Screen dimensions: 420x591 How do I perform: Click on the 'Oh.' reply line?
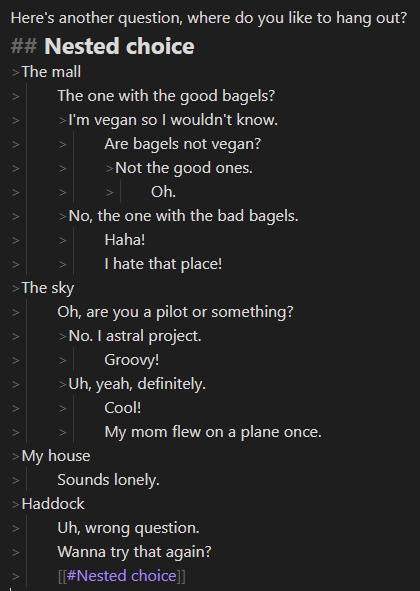click(x=163, y=192)
